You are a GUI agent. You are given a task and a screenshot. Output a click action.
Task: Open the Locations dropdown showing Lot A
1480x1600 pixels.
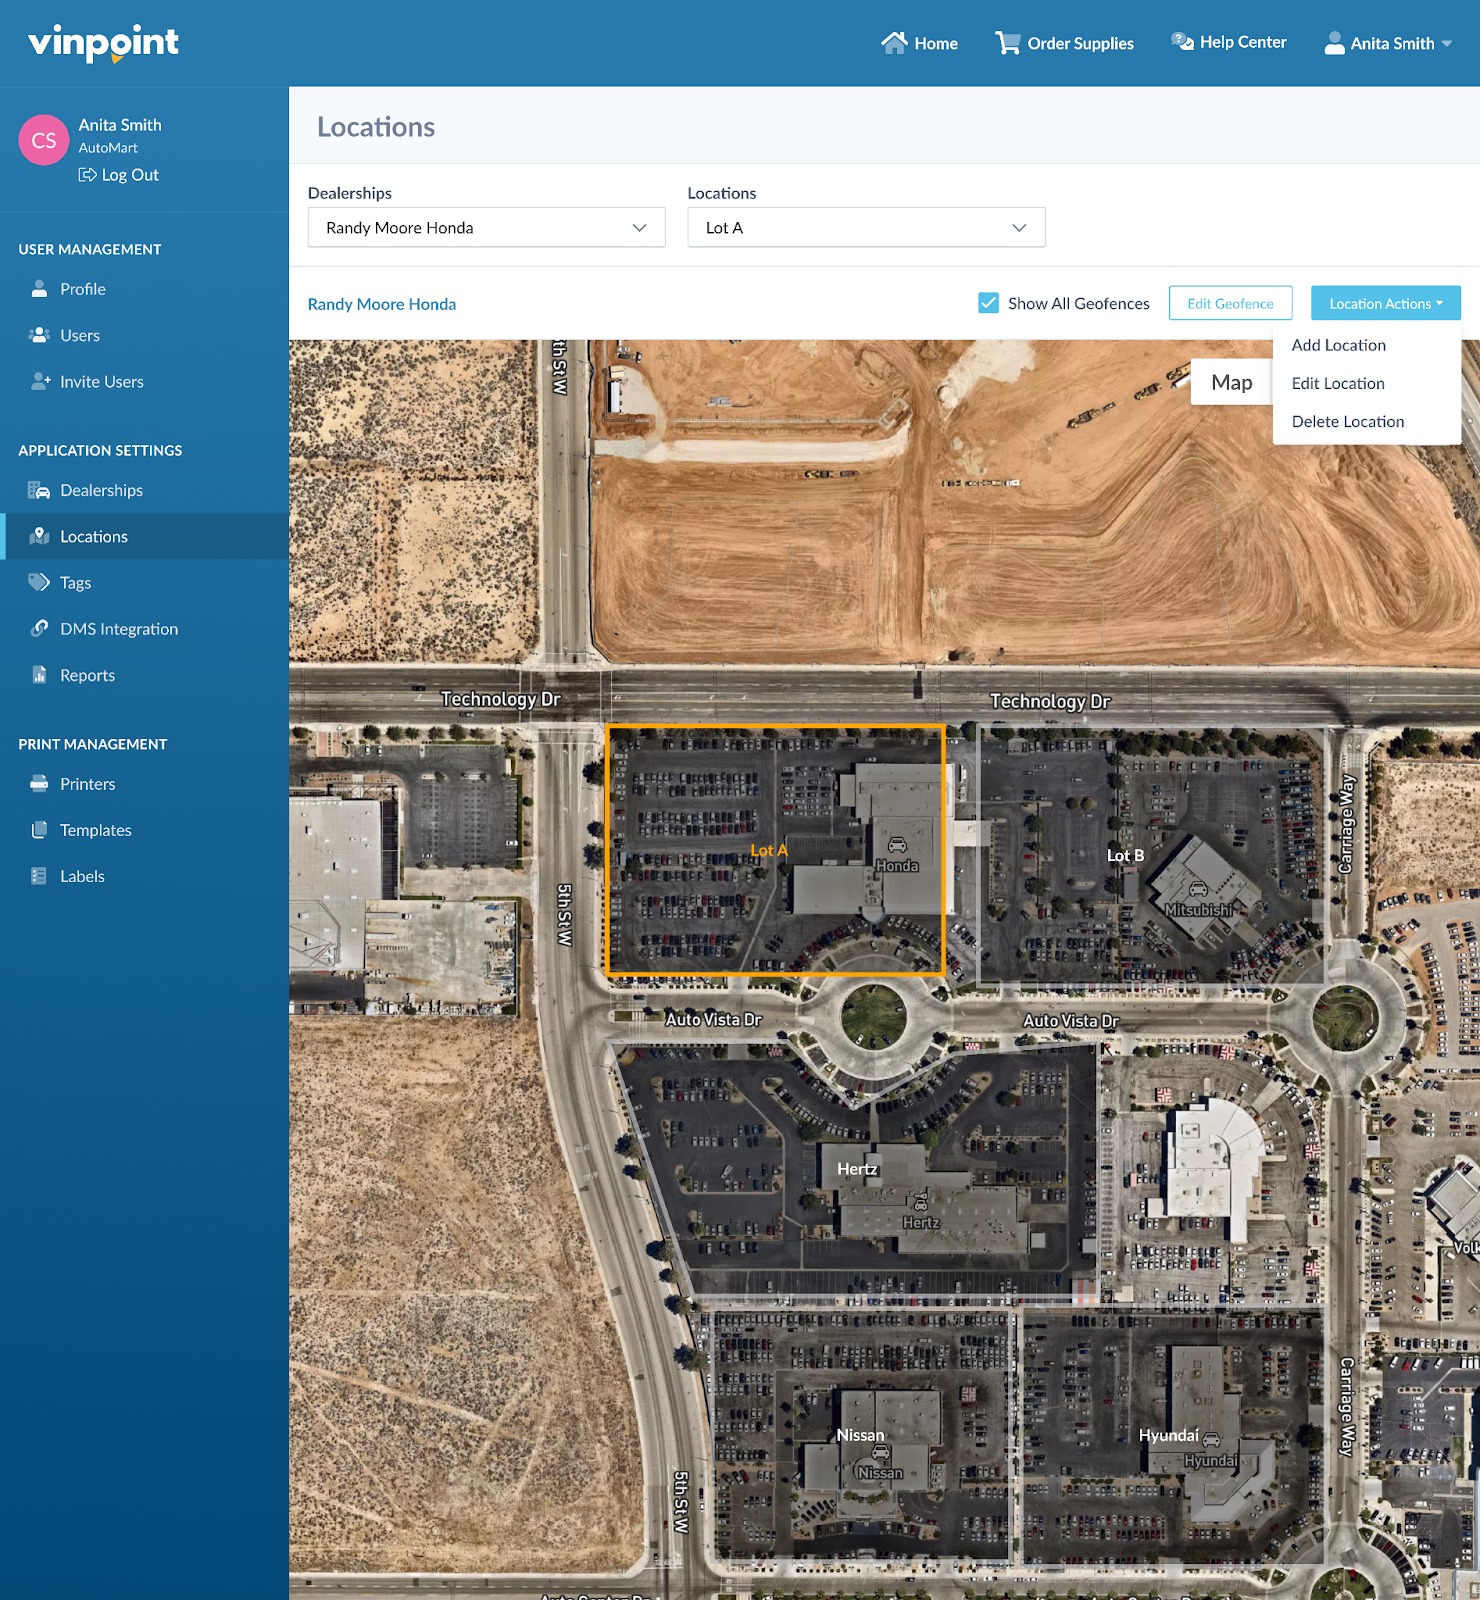coord(866,228)
